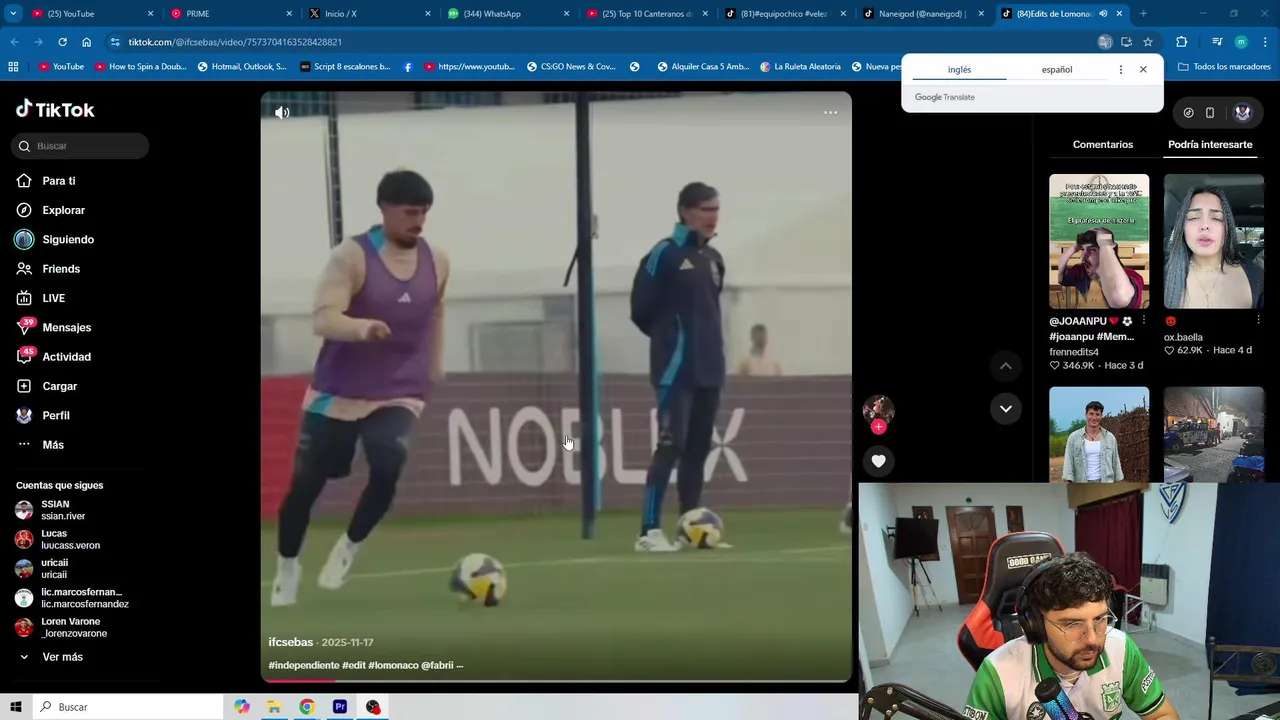Image resolution: width=1280 pixels, height=720 pixels.
Task: Open site information icon in address bar
Action: click(115, 42)
